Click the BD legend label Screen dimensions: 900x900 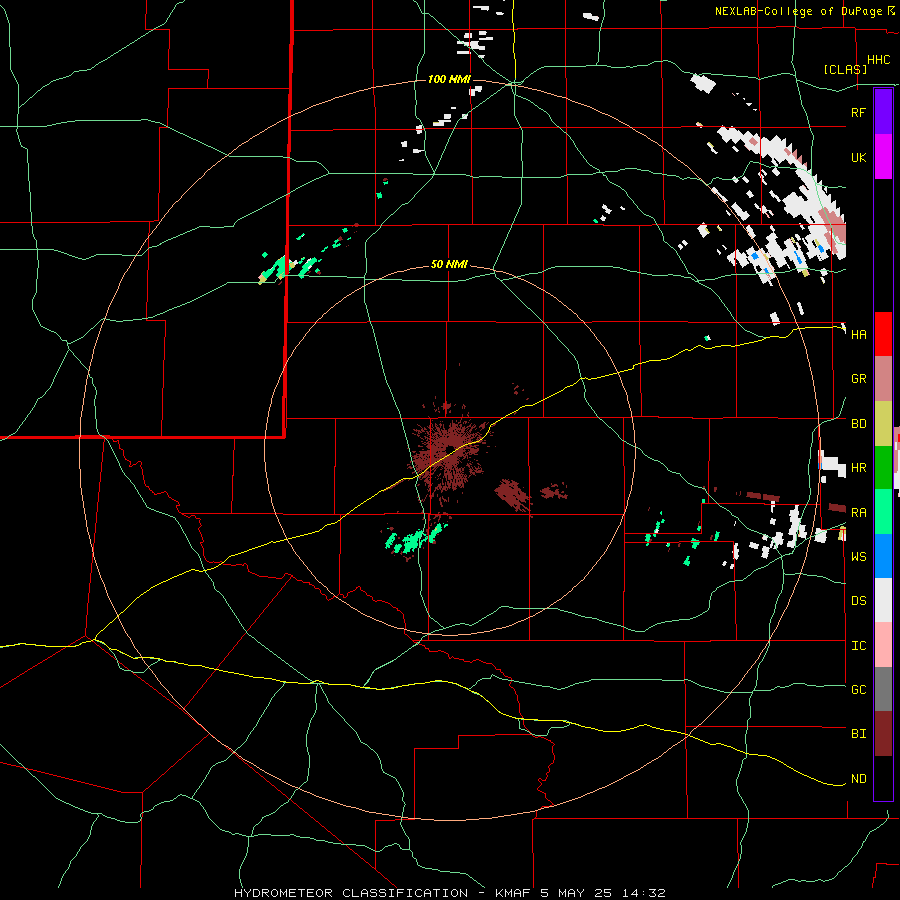(x=858, y=424)
